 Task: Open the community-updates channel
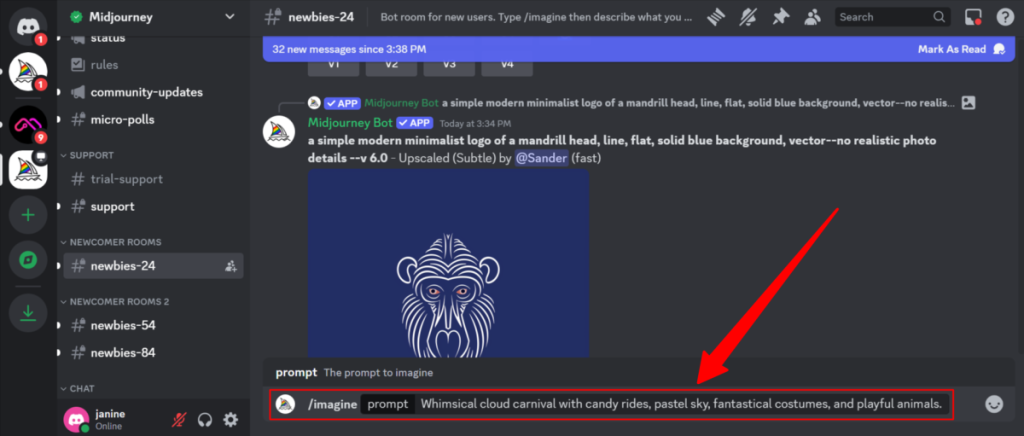pyautogui.click(x=146, y=92)
